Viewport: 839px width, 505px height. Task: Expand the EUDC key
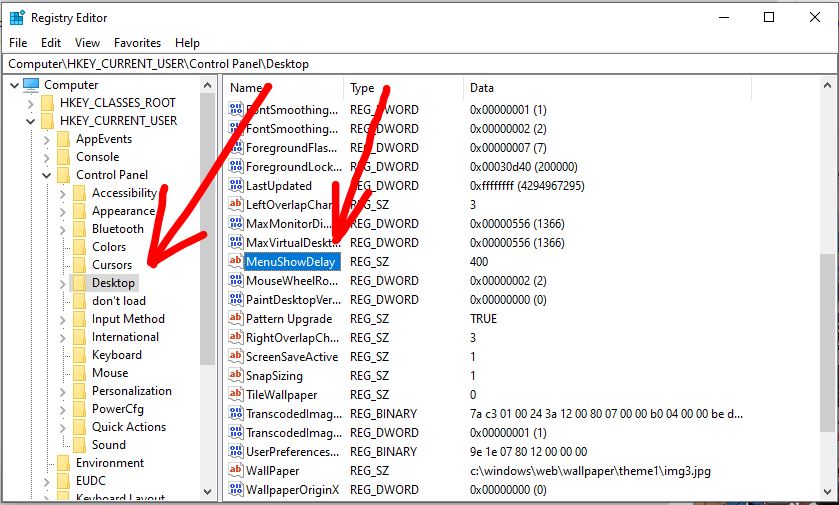pyautogui.click(x=47, y=481)
